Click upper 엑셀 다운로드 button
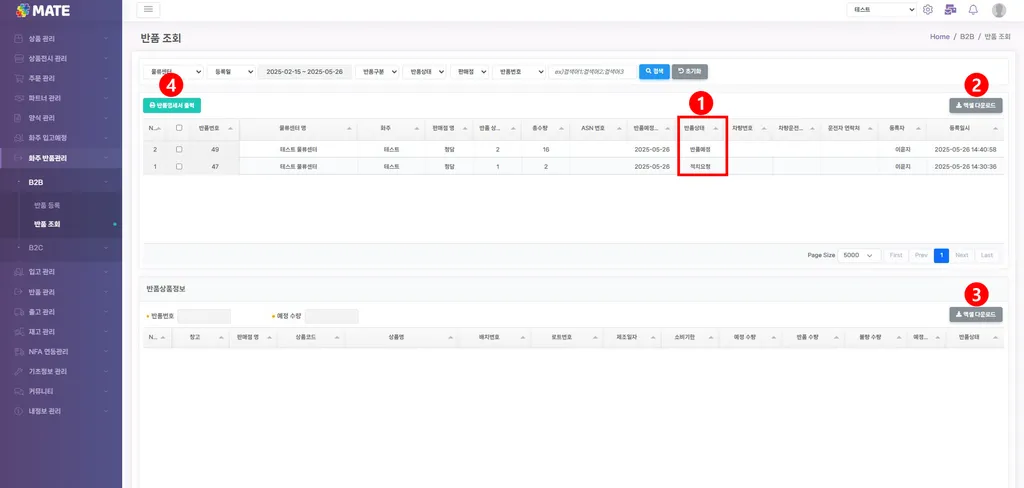The width and height of the screenshot is (1024, 488). (x=976, y=105)
